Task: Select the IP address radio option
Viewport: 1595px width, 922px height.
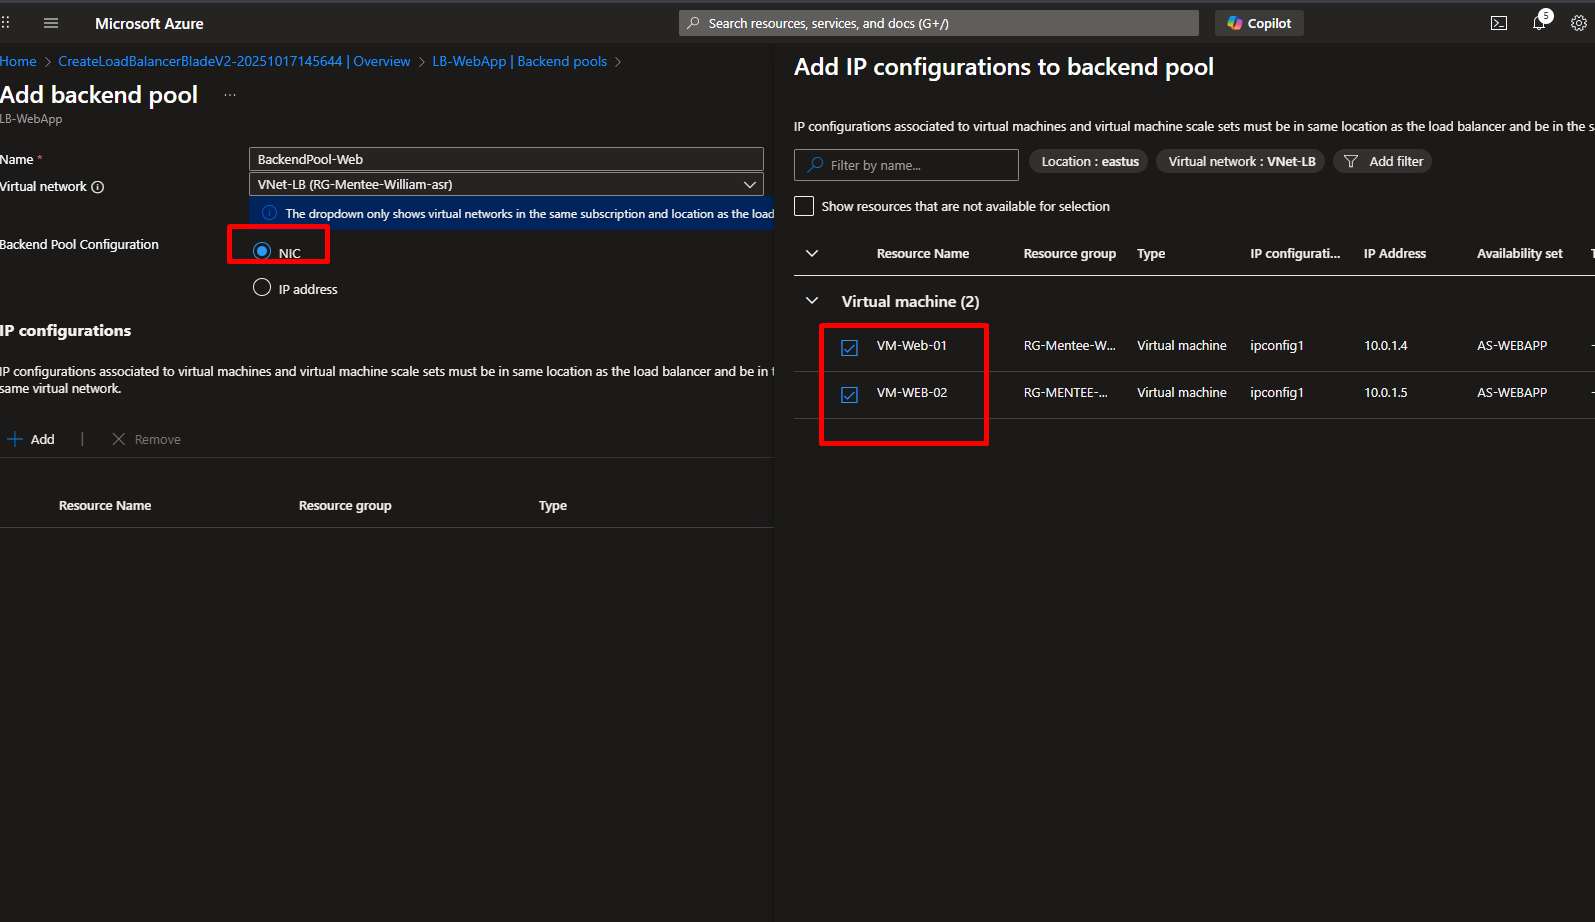Action: pos(262,288)
